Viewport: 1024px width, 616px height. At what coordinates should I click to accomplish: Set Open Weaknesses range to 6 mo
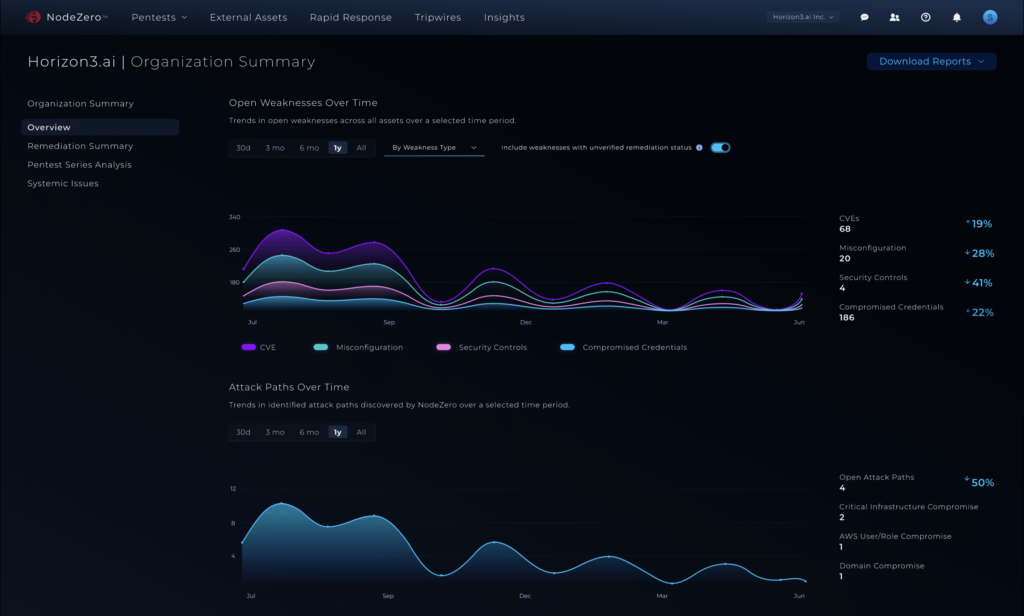coord(309,148)
